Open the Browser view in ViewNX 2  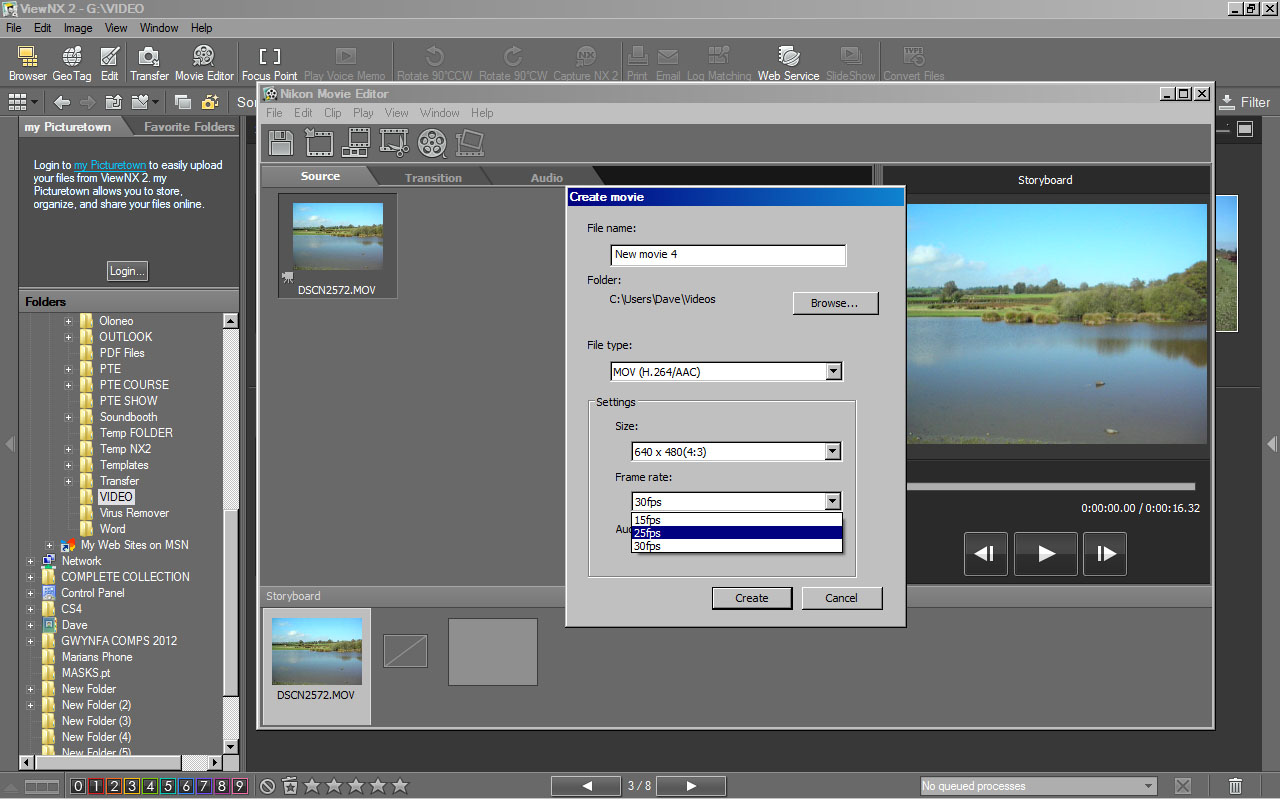(27, 63)
